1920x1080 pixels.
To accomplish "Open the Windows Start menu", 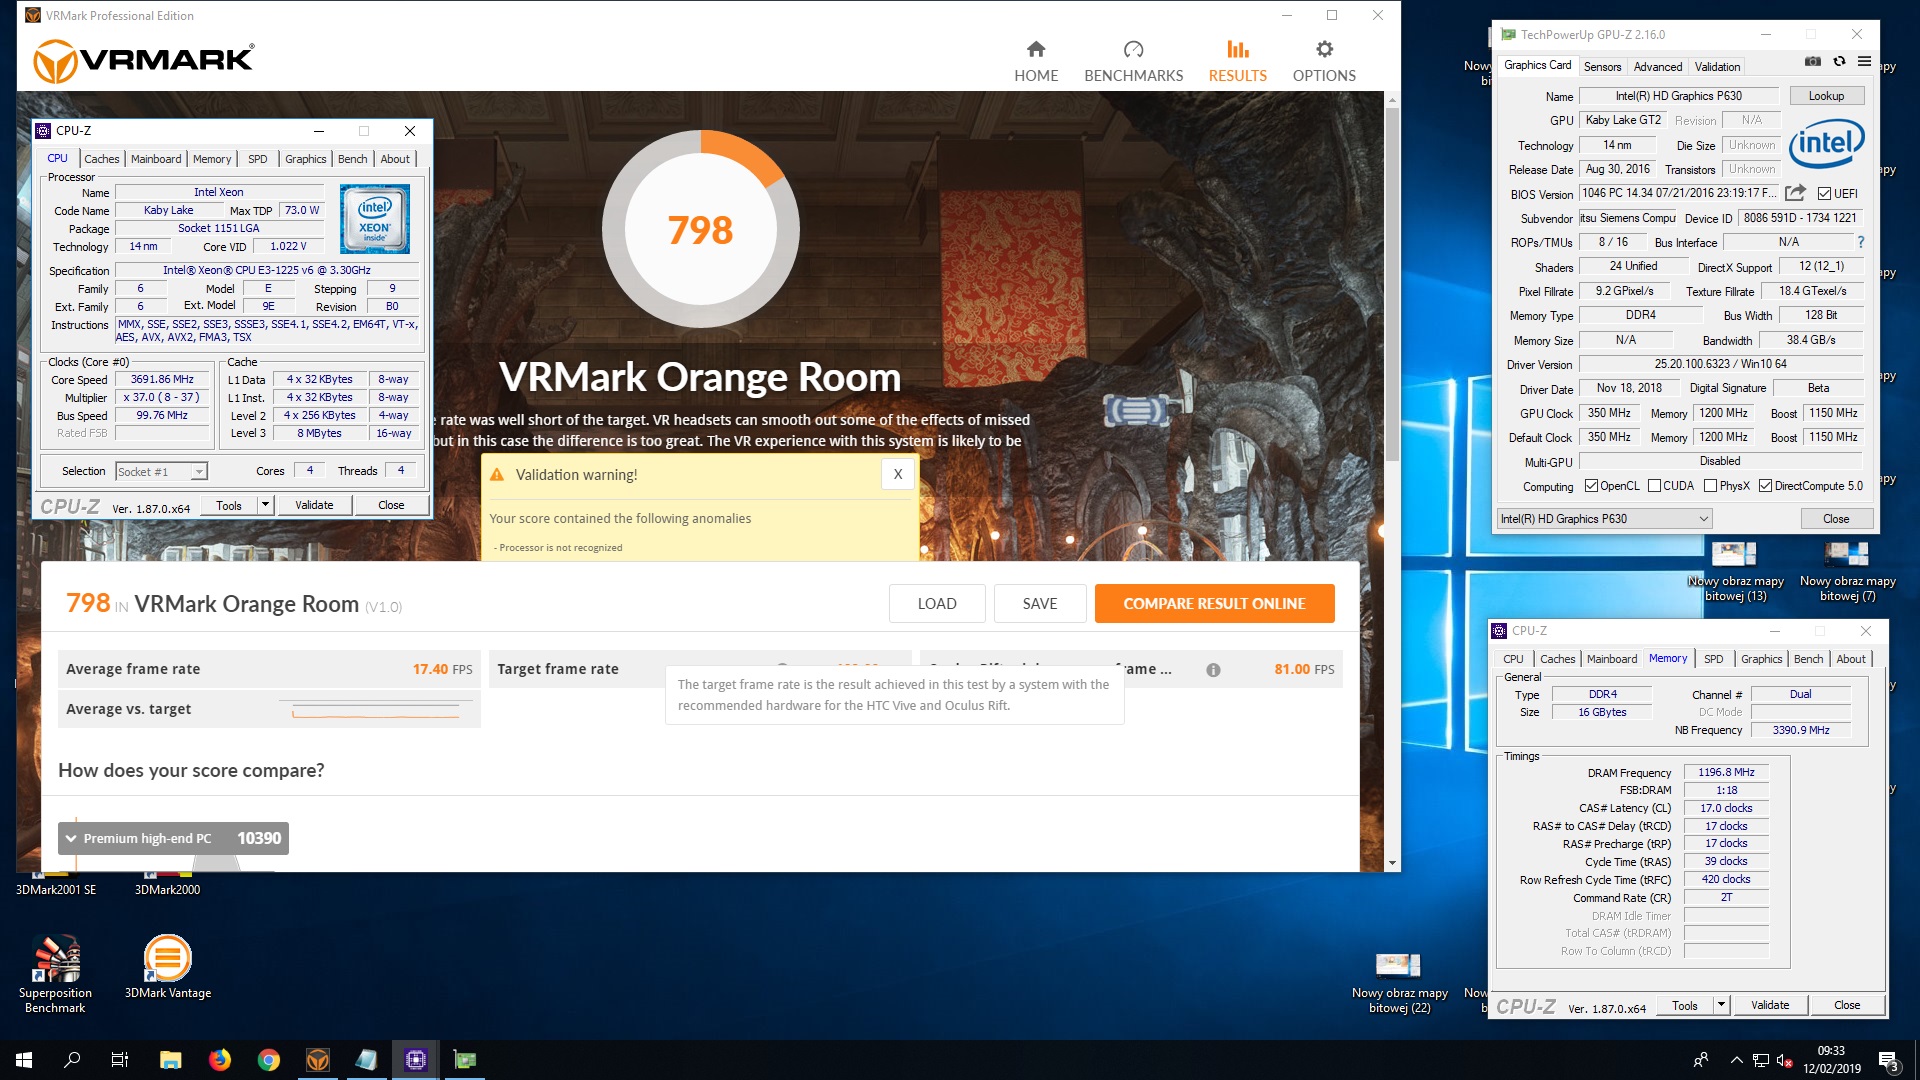I will click(x=24, y=1060).
